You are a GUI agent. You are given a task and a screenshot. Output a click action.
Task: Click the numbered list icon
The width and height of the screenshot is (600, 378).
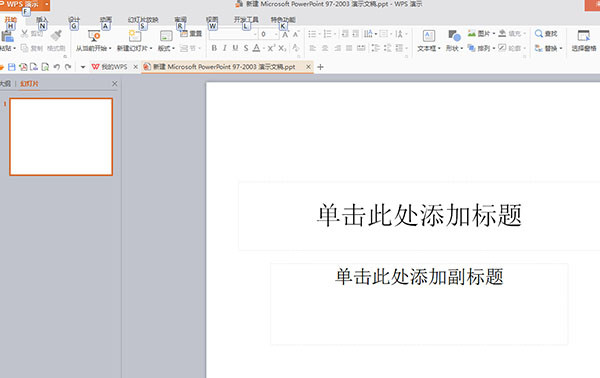click(x=328, y=34)
